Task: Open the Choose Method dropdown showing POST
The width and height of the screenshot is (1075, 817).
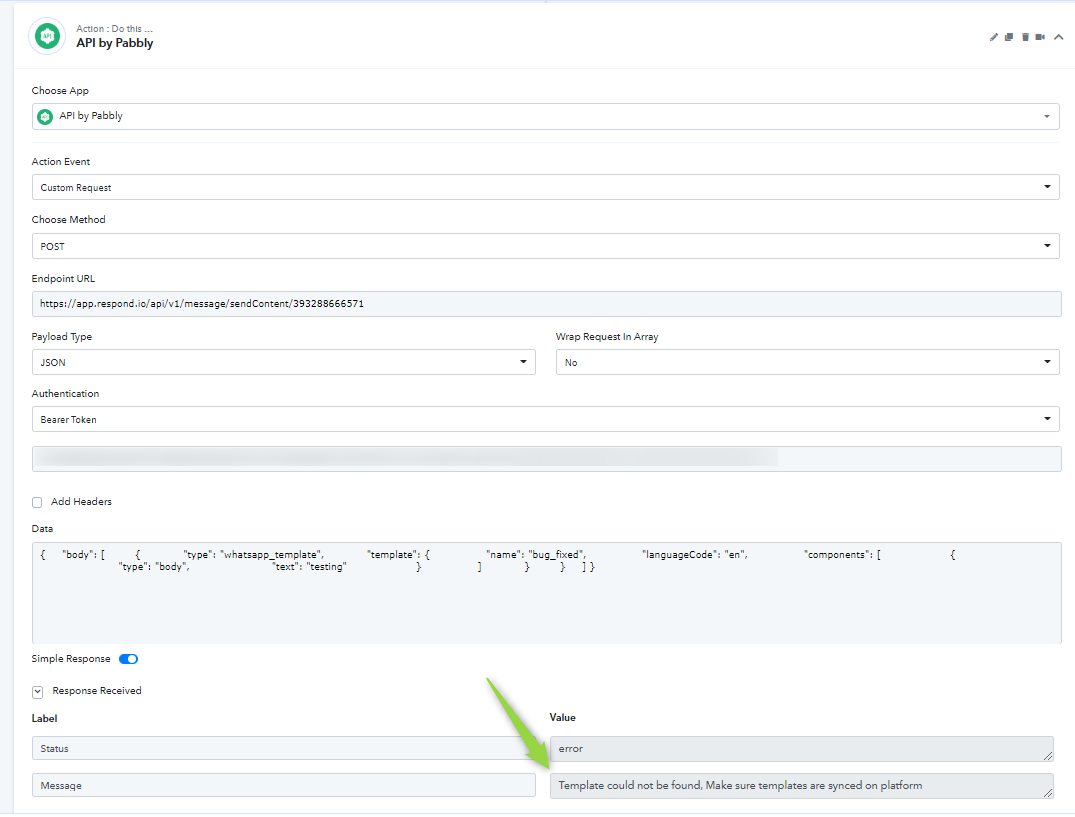Action: coord(546,246)
